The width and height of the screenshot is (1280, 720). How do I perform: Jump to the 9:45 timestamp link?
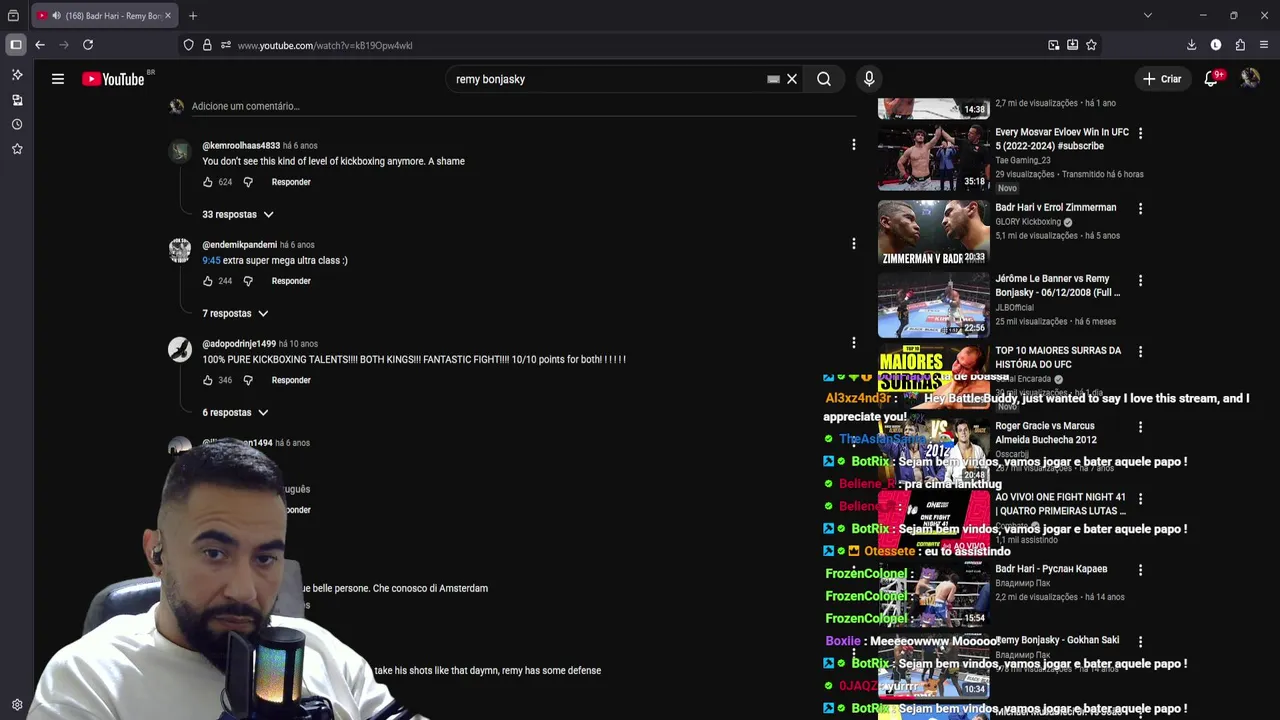click(211, 260)
